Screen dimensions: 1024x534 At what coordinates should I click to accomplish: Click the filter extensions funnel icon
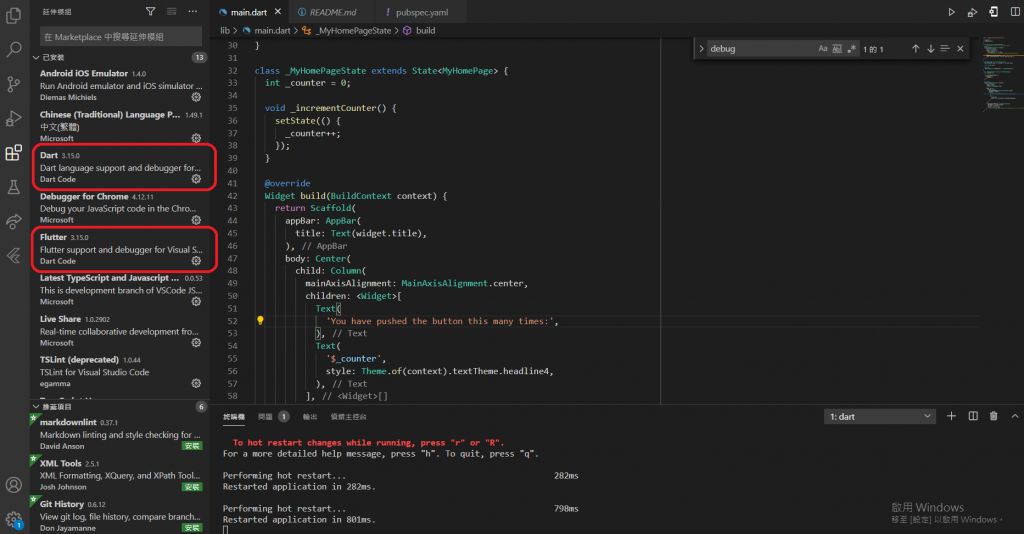point(150,11)
